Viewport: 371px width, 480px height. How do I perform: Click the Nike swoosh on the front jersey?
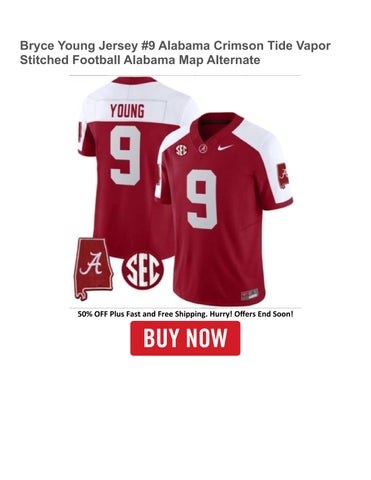225,147
